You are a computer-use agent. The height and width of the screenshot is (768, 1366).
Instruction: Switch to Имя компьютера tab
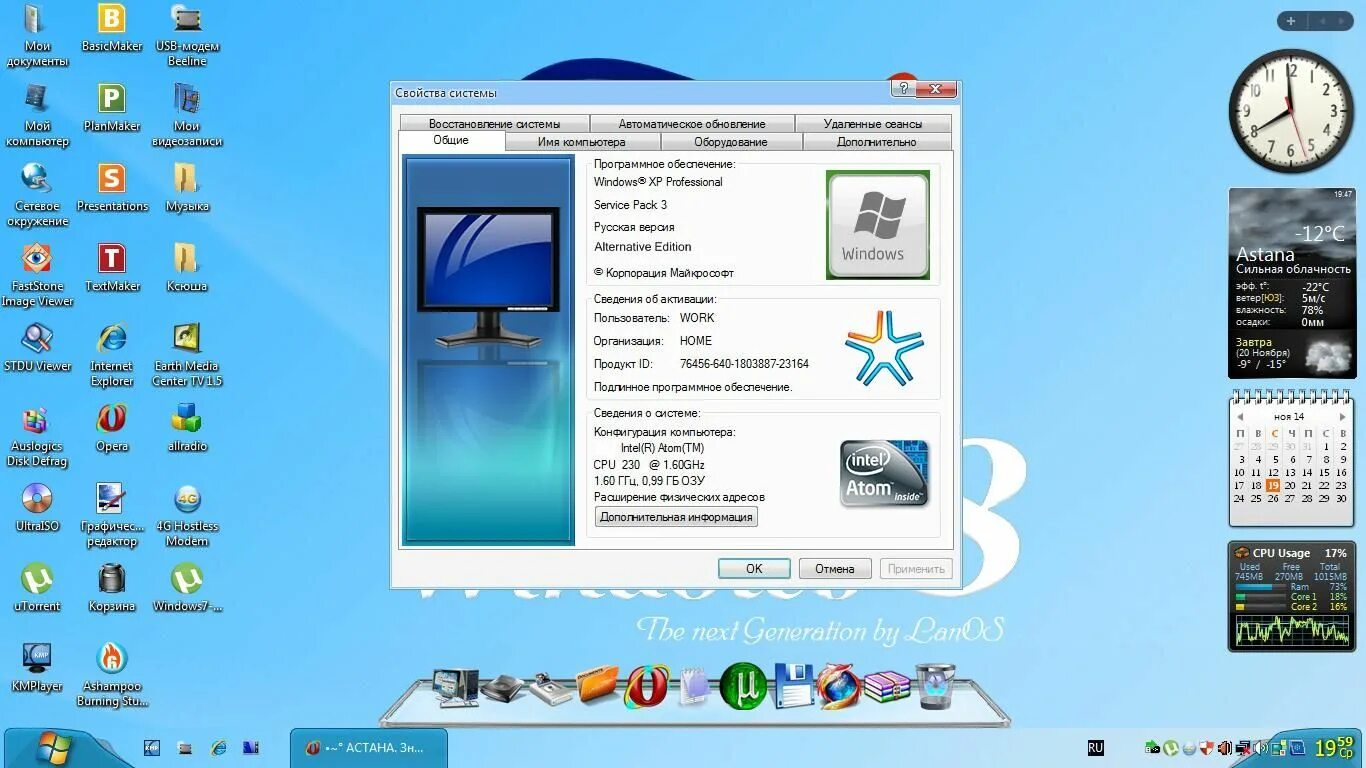pos(582,142)
